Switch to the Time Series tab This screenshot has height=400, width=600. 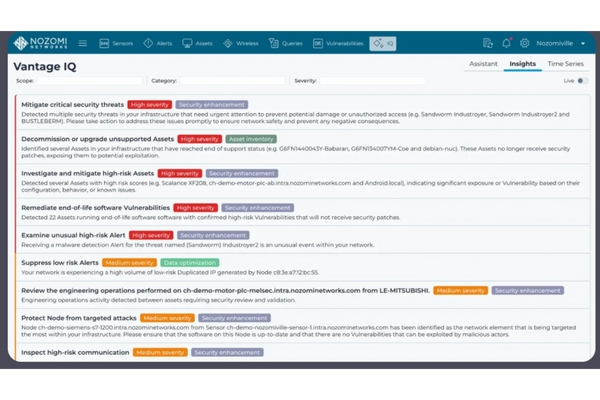click(567, 63)
